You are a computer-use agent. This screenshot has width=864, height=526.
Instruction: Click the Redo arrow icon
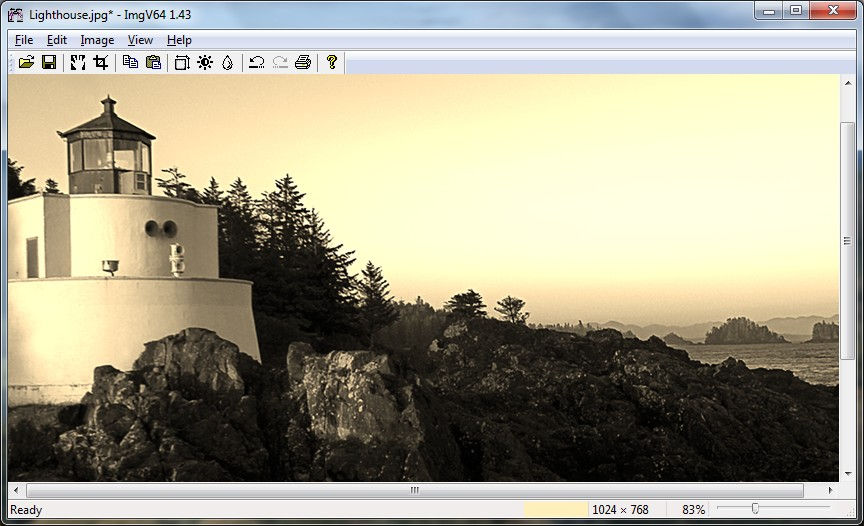click(280, 62)
